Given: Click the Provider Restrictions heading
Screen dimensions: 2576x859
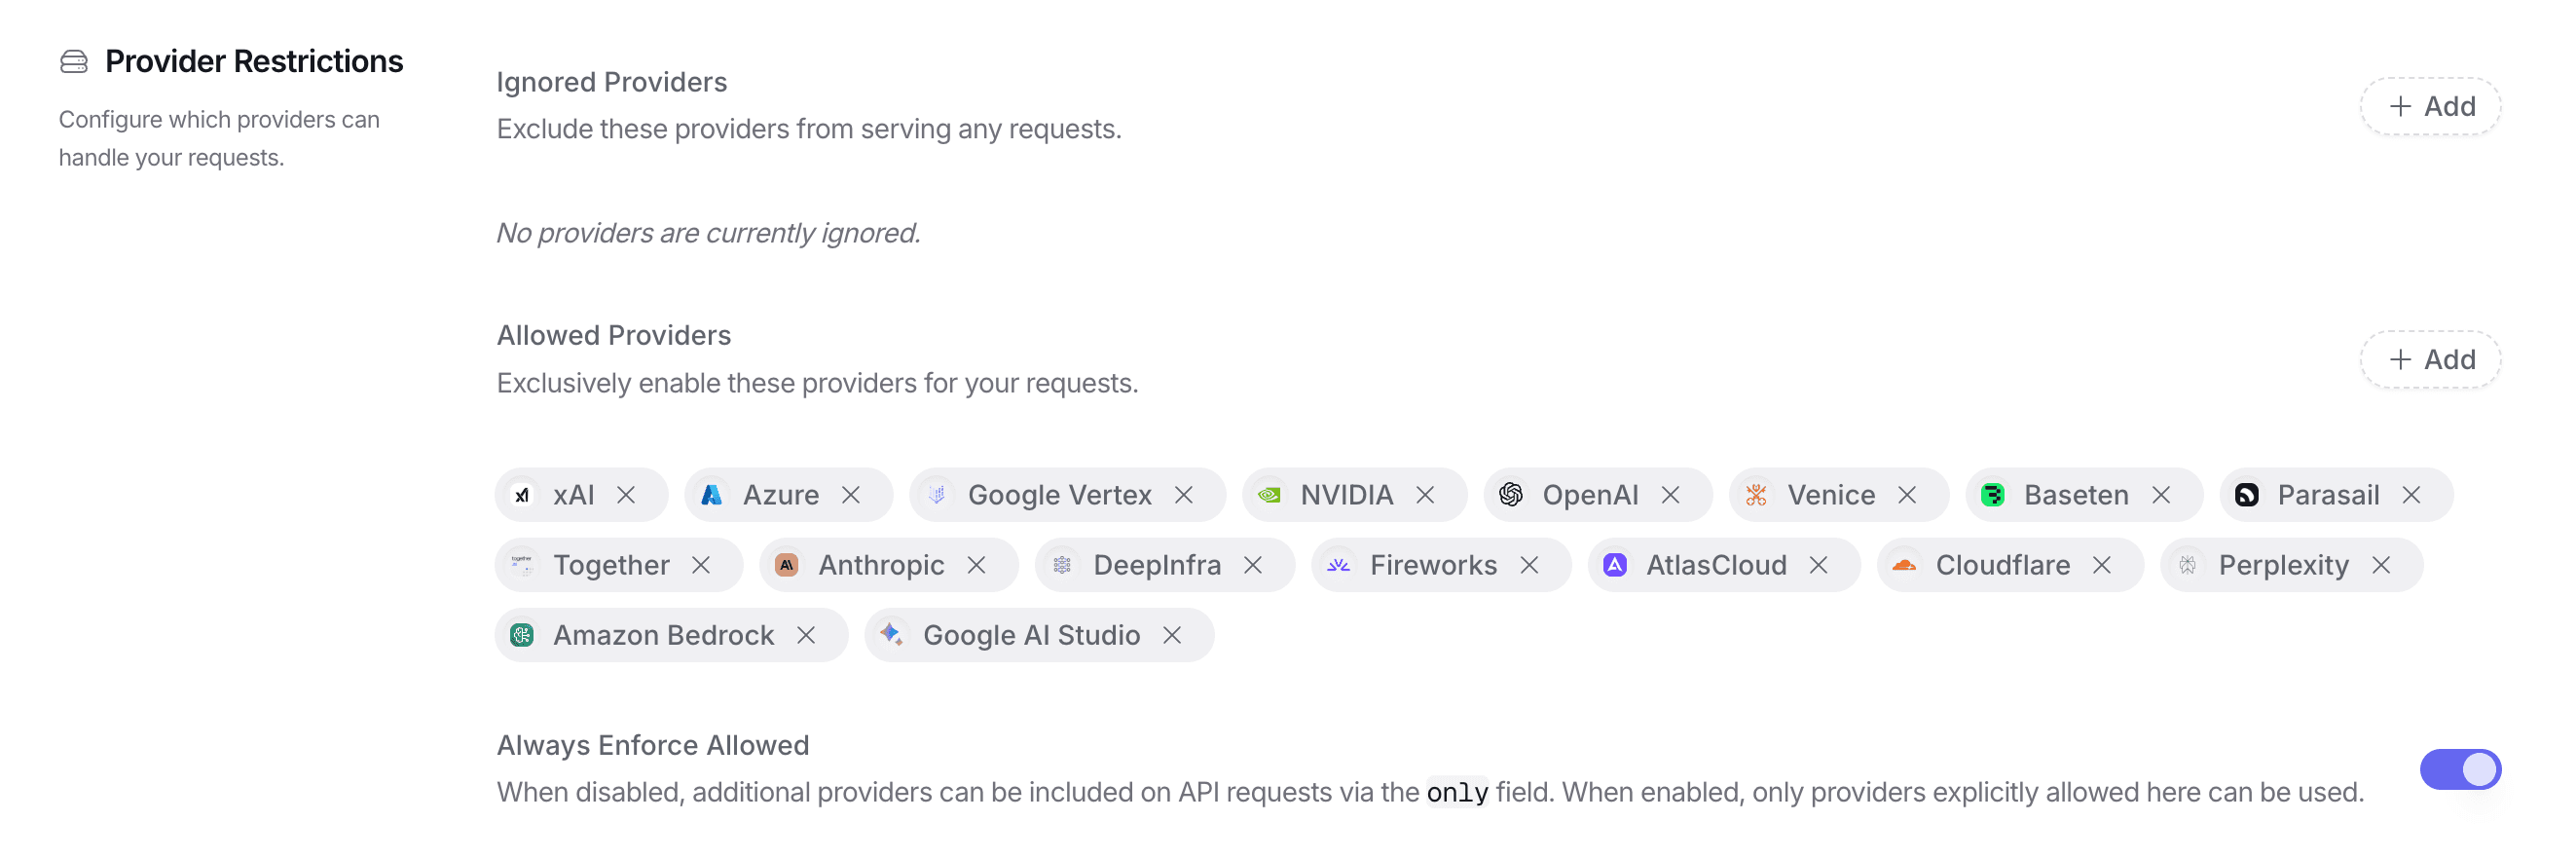Looking at the screenshot, I should coord(254,62).
